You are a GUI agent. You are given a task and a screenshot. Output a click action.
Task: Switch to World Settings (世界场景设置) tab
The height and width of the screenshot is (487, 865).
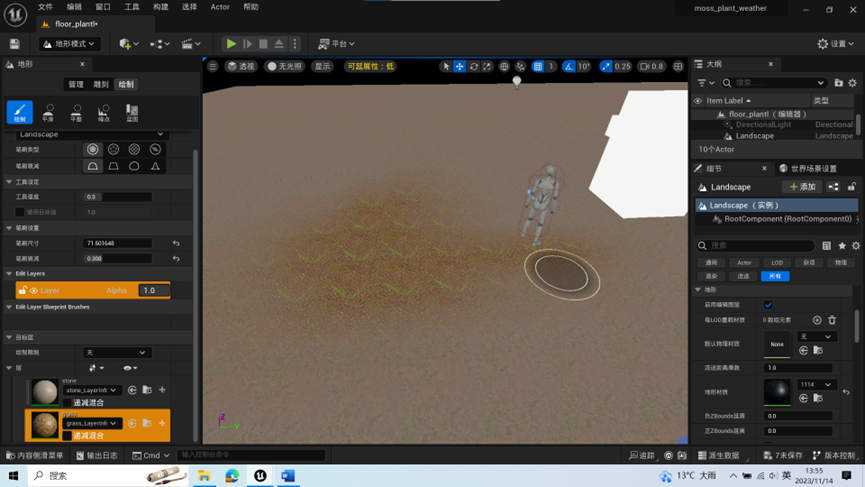coord(808,168)
